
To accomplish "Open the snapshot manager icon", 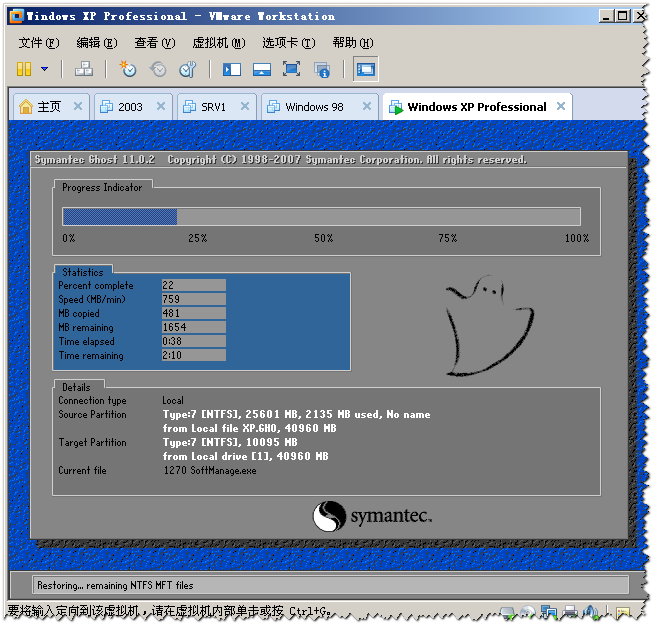I will coord(188,69).
